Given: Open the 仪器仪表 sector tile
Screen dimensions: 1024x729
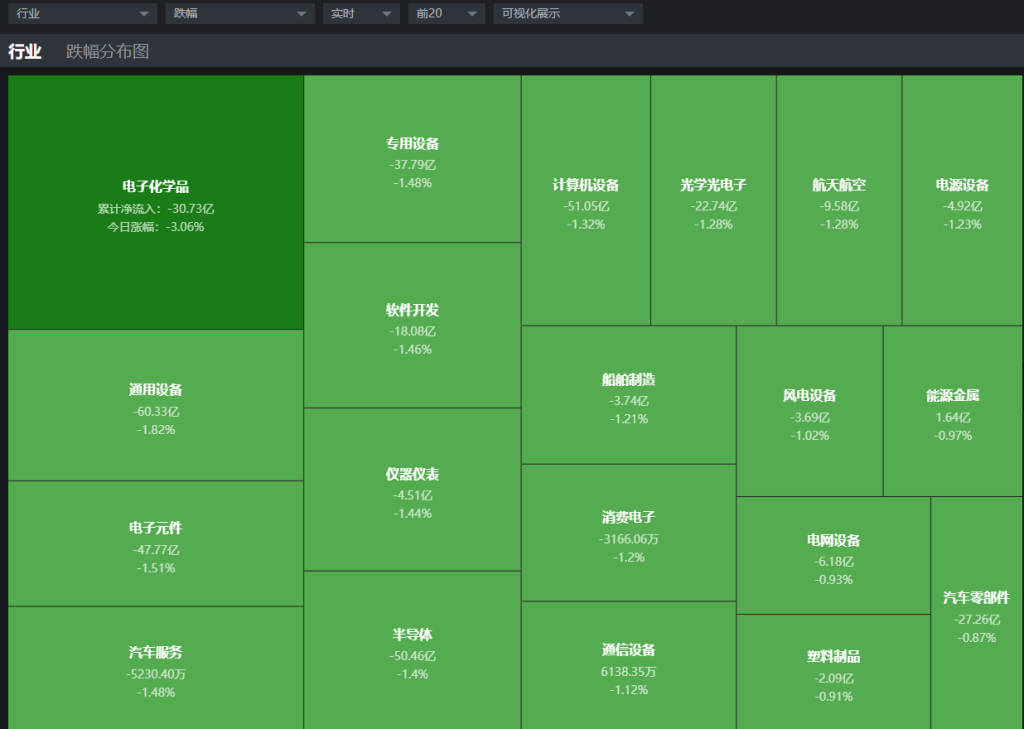Looking at the screenshot, I should 412,490.
